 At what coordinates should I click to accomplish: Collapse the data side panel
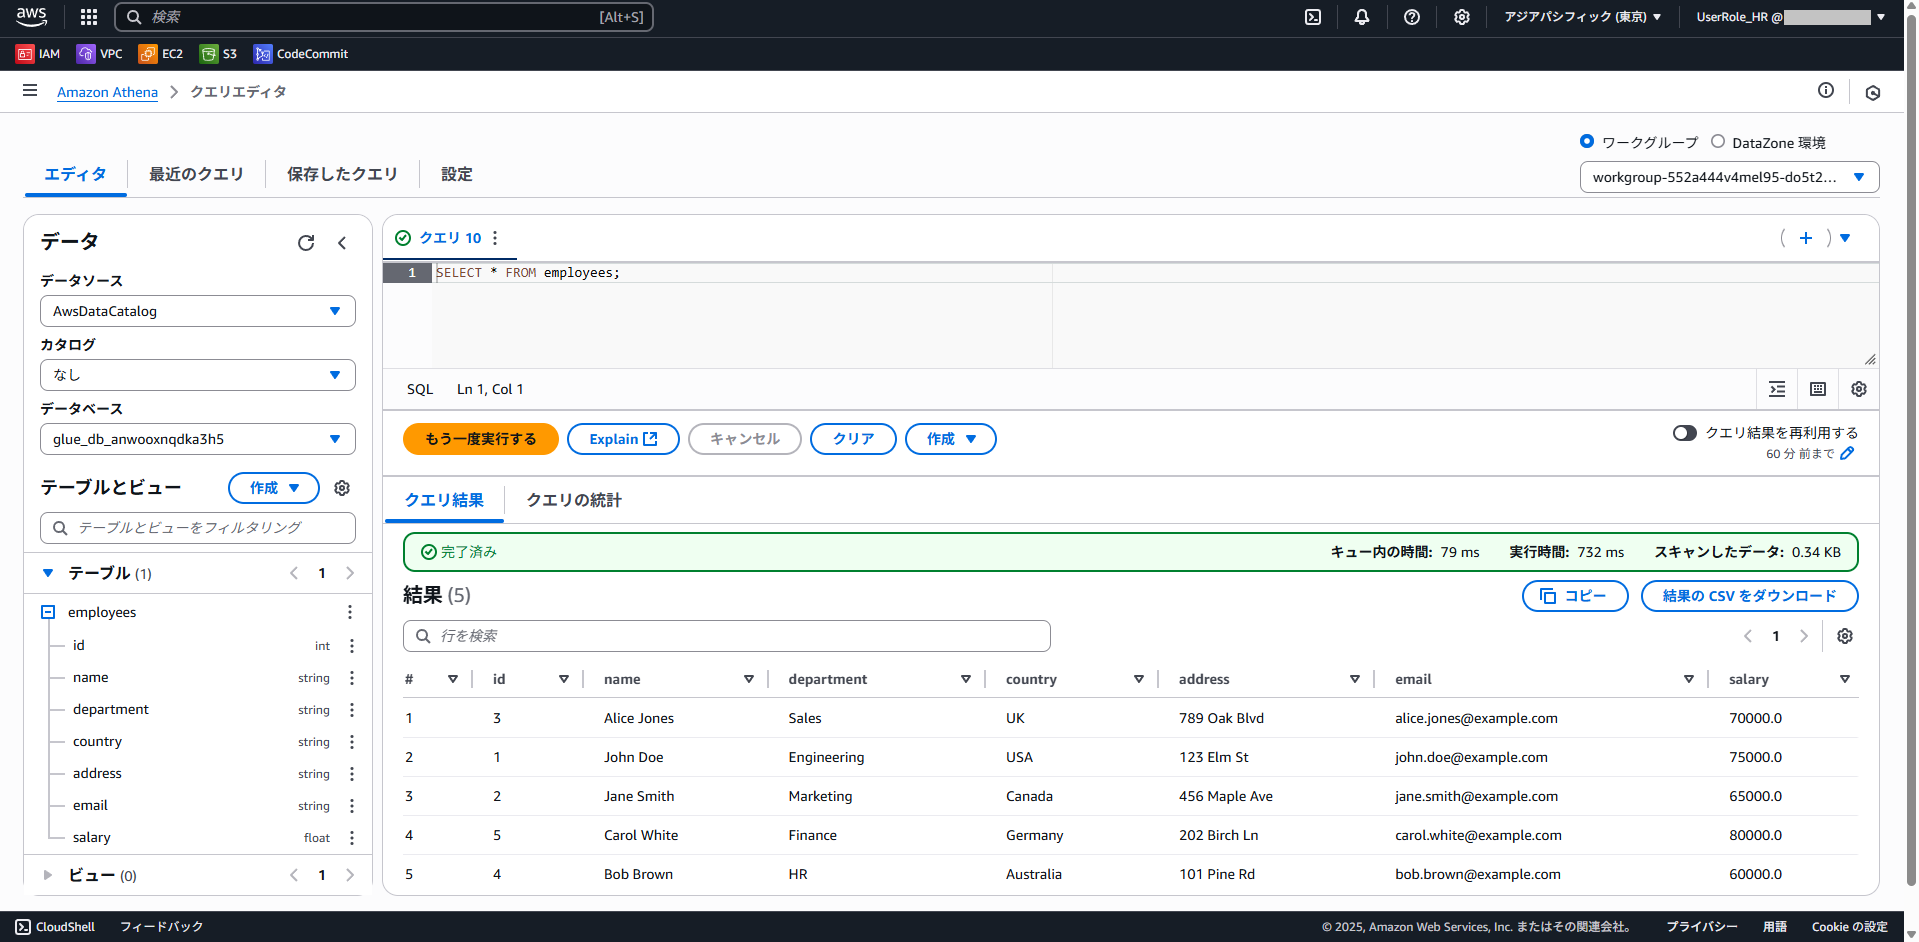(342, 243)
